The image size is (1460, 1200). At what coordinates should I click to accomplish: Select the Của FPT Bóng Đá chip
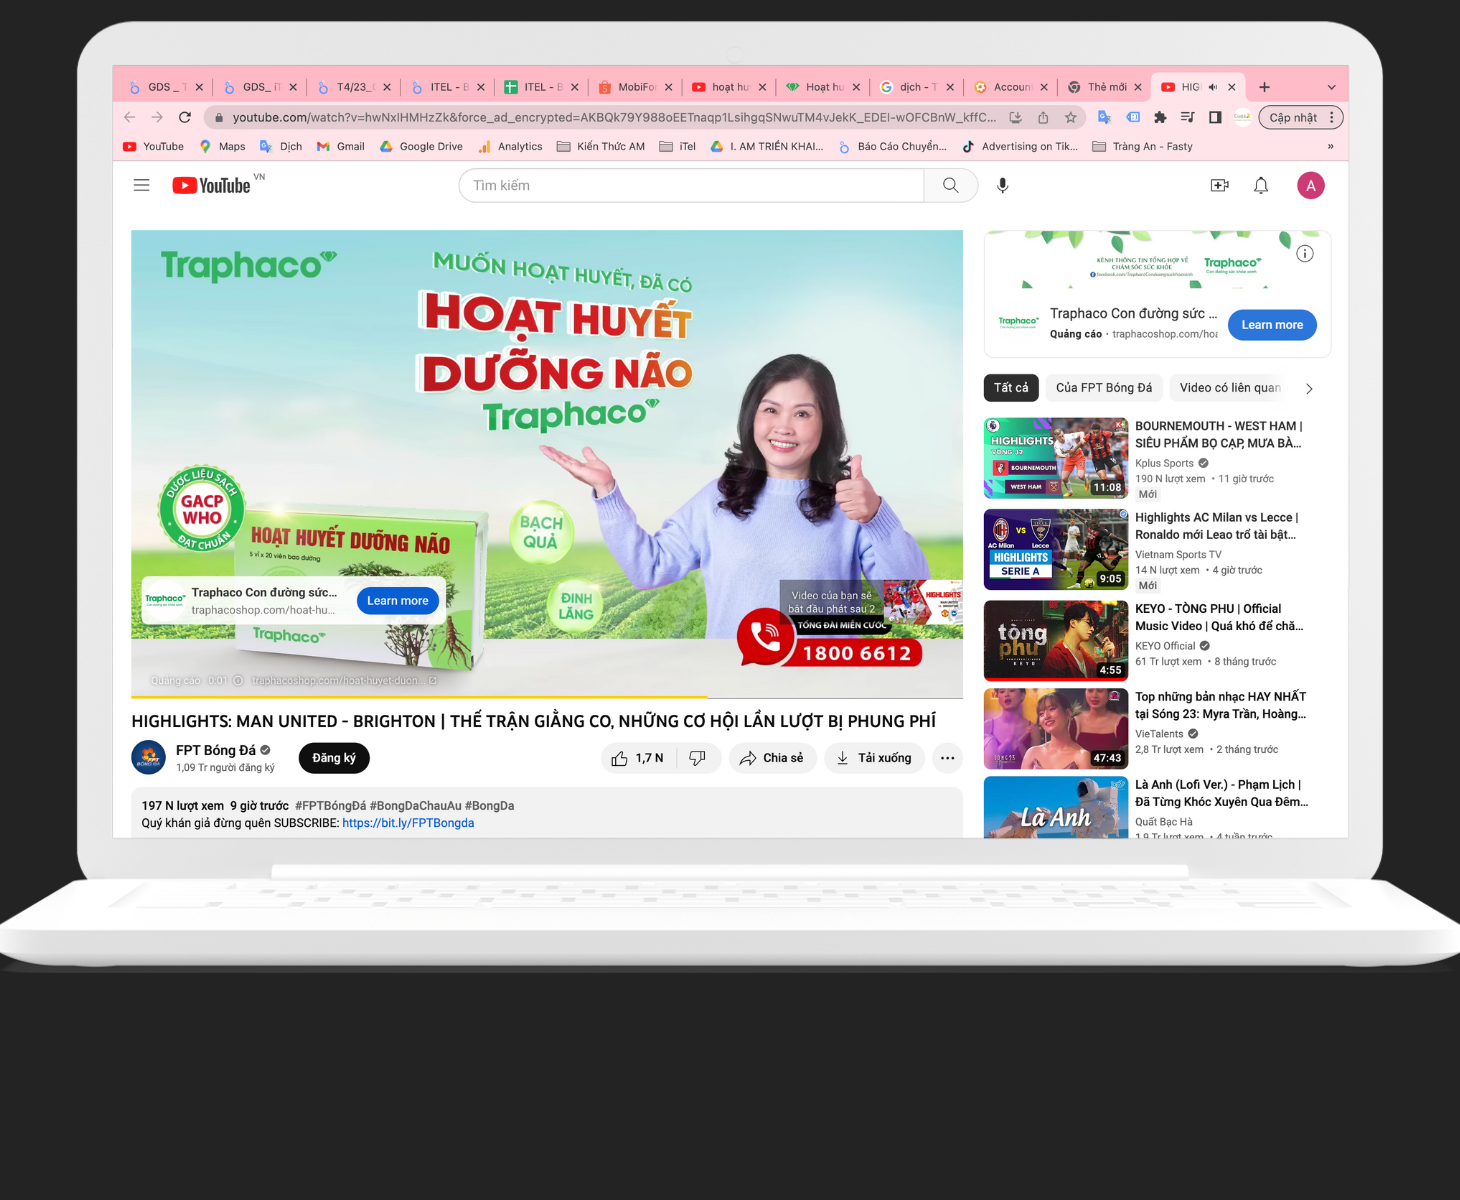[1103, 388]
